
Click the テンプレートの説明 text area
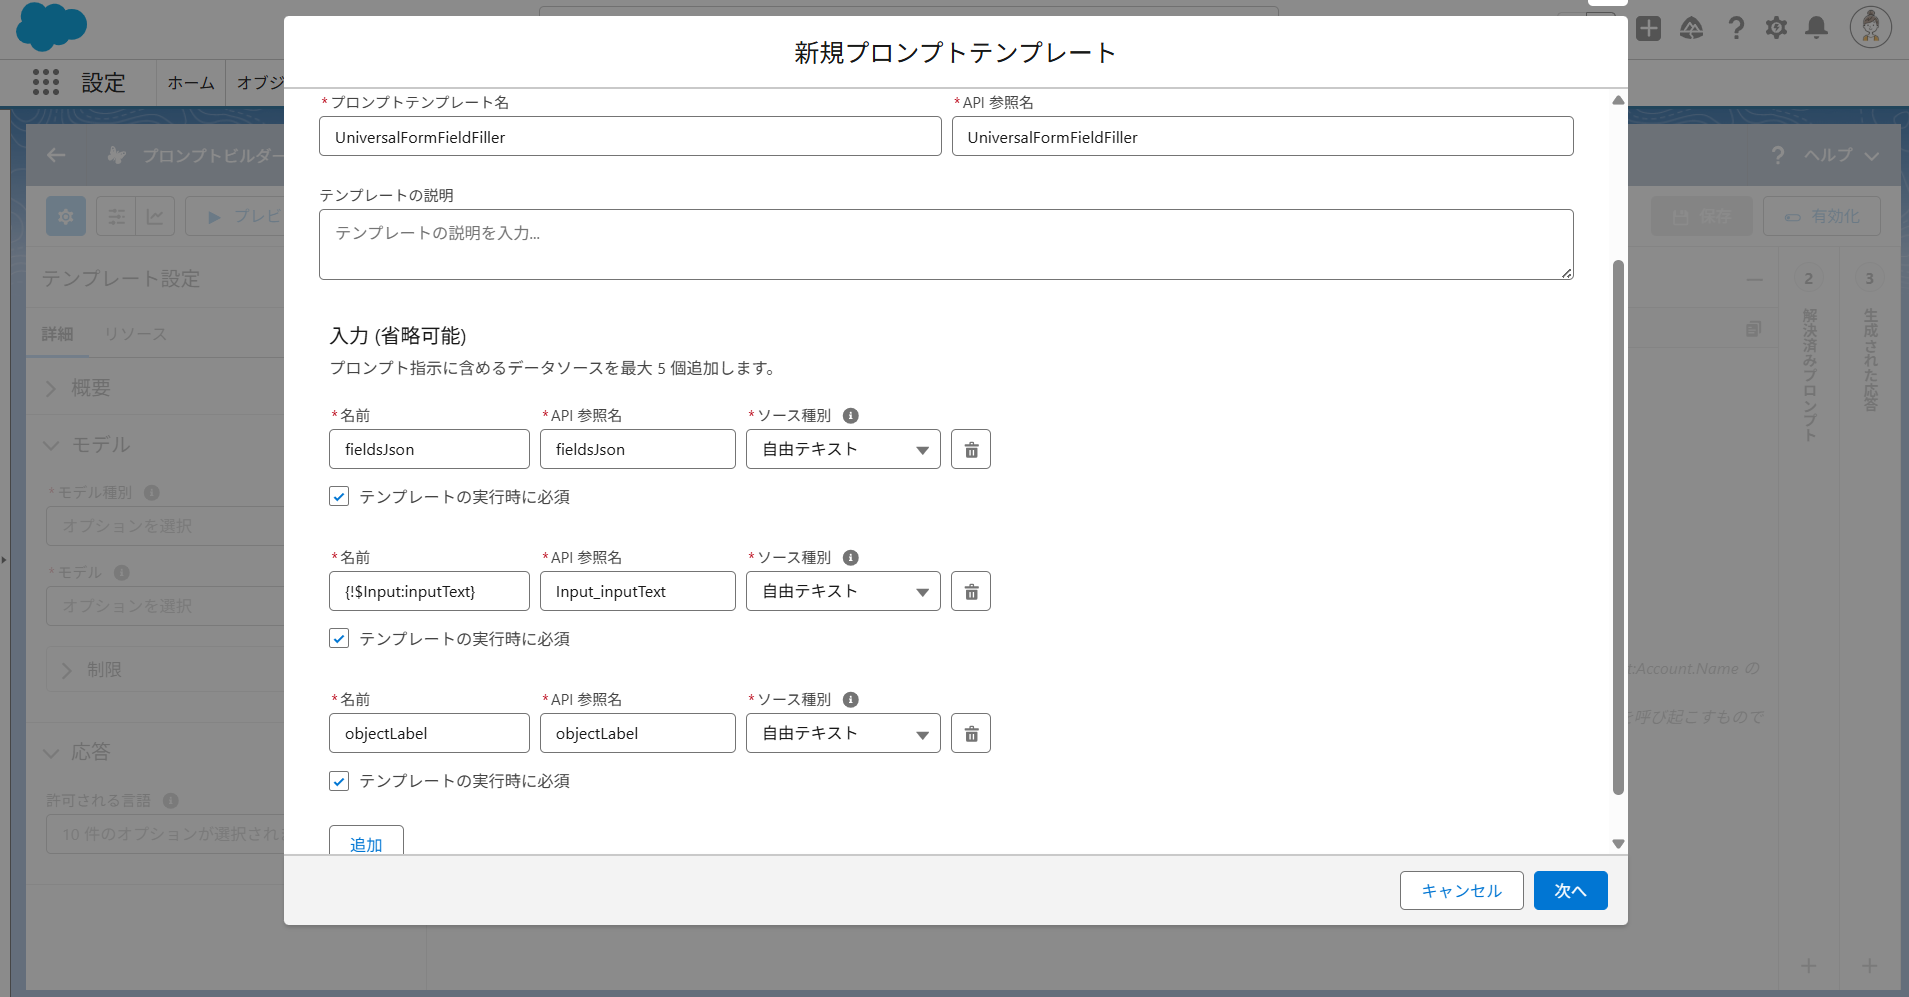point(945,243)
